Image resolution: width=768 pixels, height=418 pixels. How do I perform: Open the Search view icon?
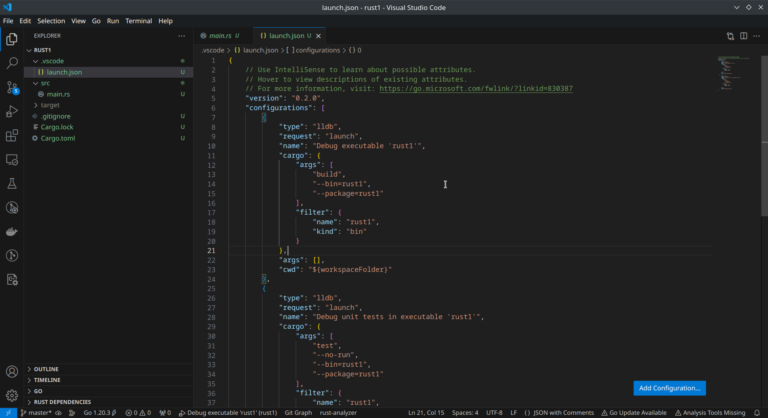point(12,63)
